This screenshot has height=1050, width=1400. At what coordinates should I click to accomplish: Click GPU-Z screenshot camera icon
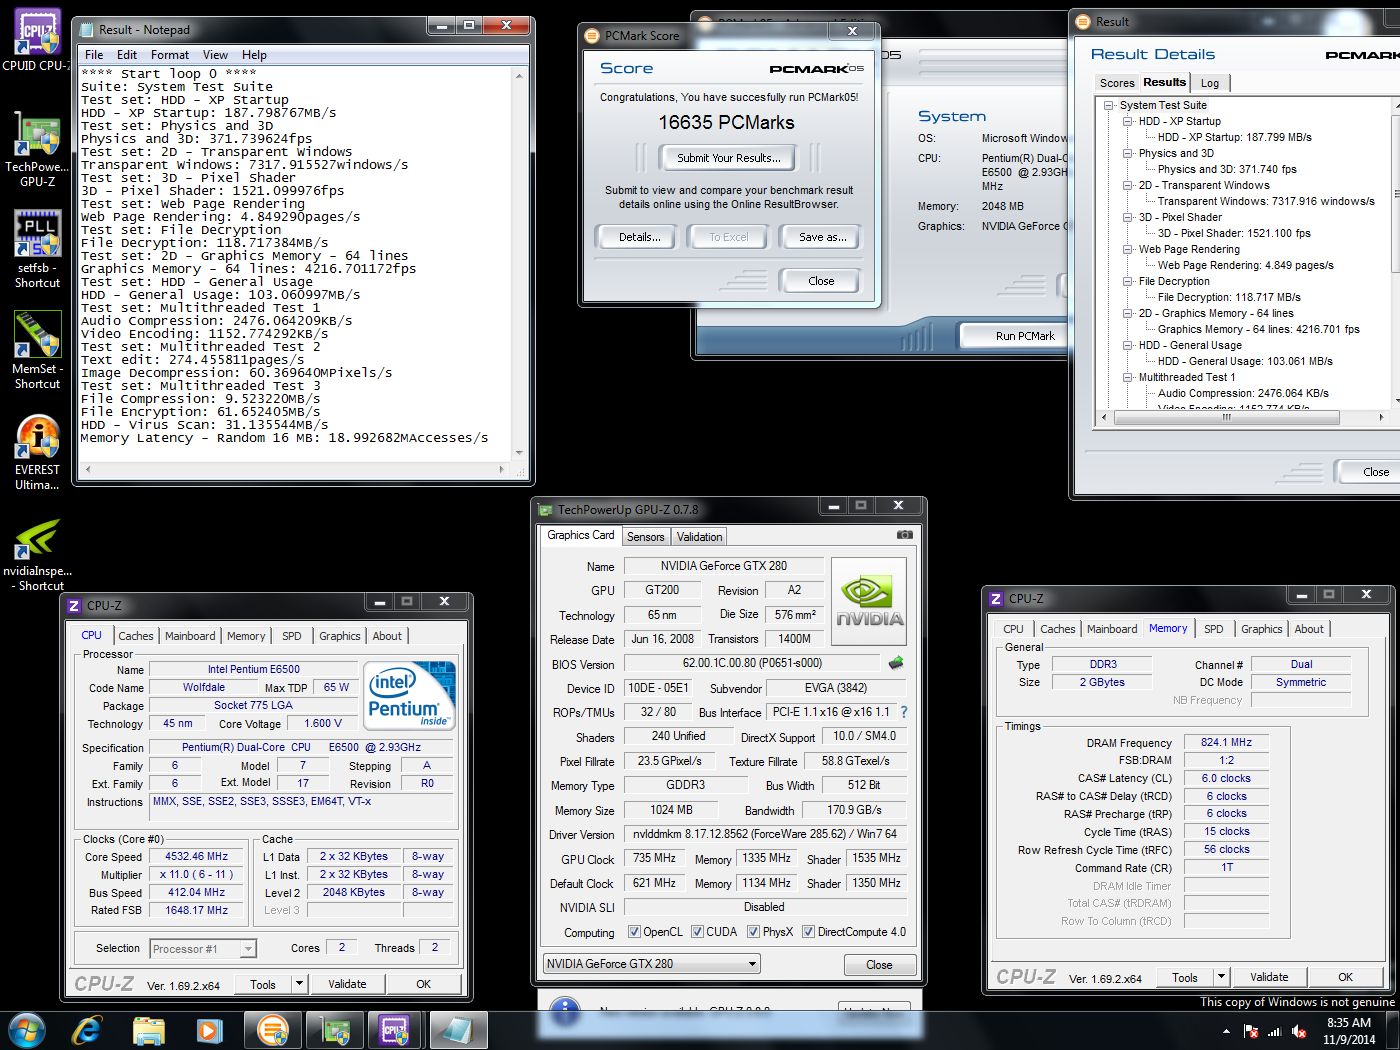[905, 535]
